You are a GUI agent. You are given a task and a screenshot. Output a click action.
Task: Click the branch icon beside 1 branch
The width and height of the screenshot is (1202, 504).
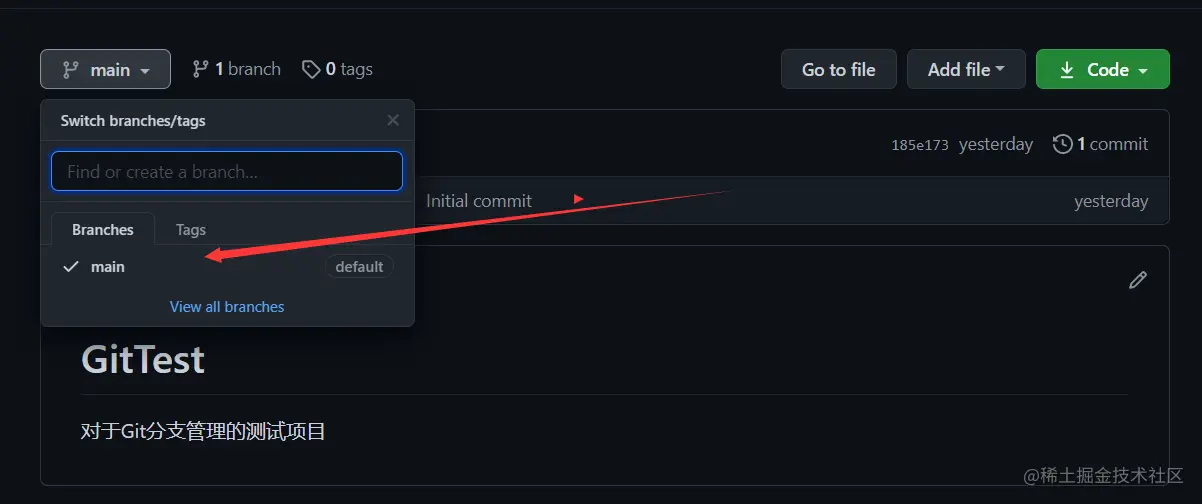coord(201,69)
